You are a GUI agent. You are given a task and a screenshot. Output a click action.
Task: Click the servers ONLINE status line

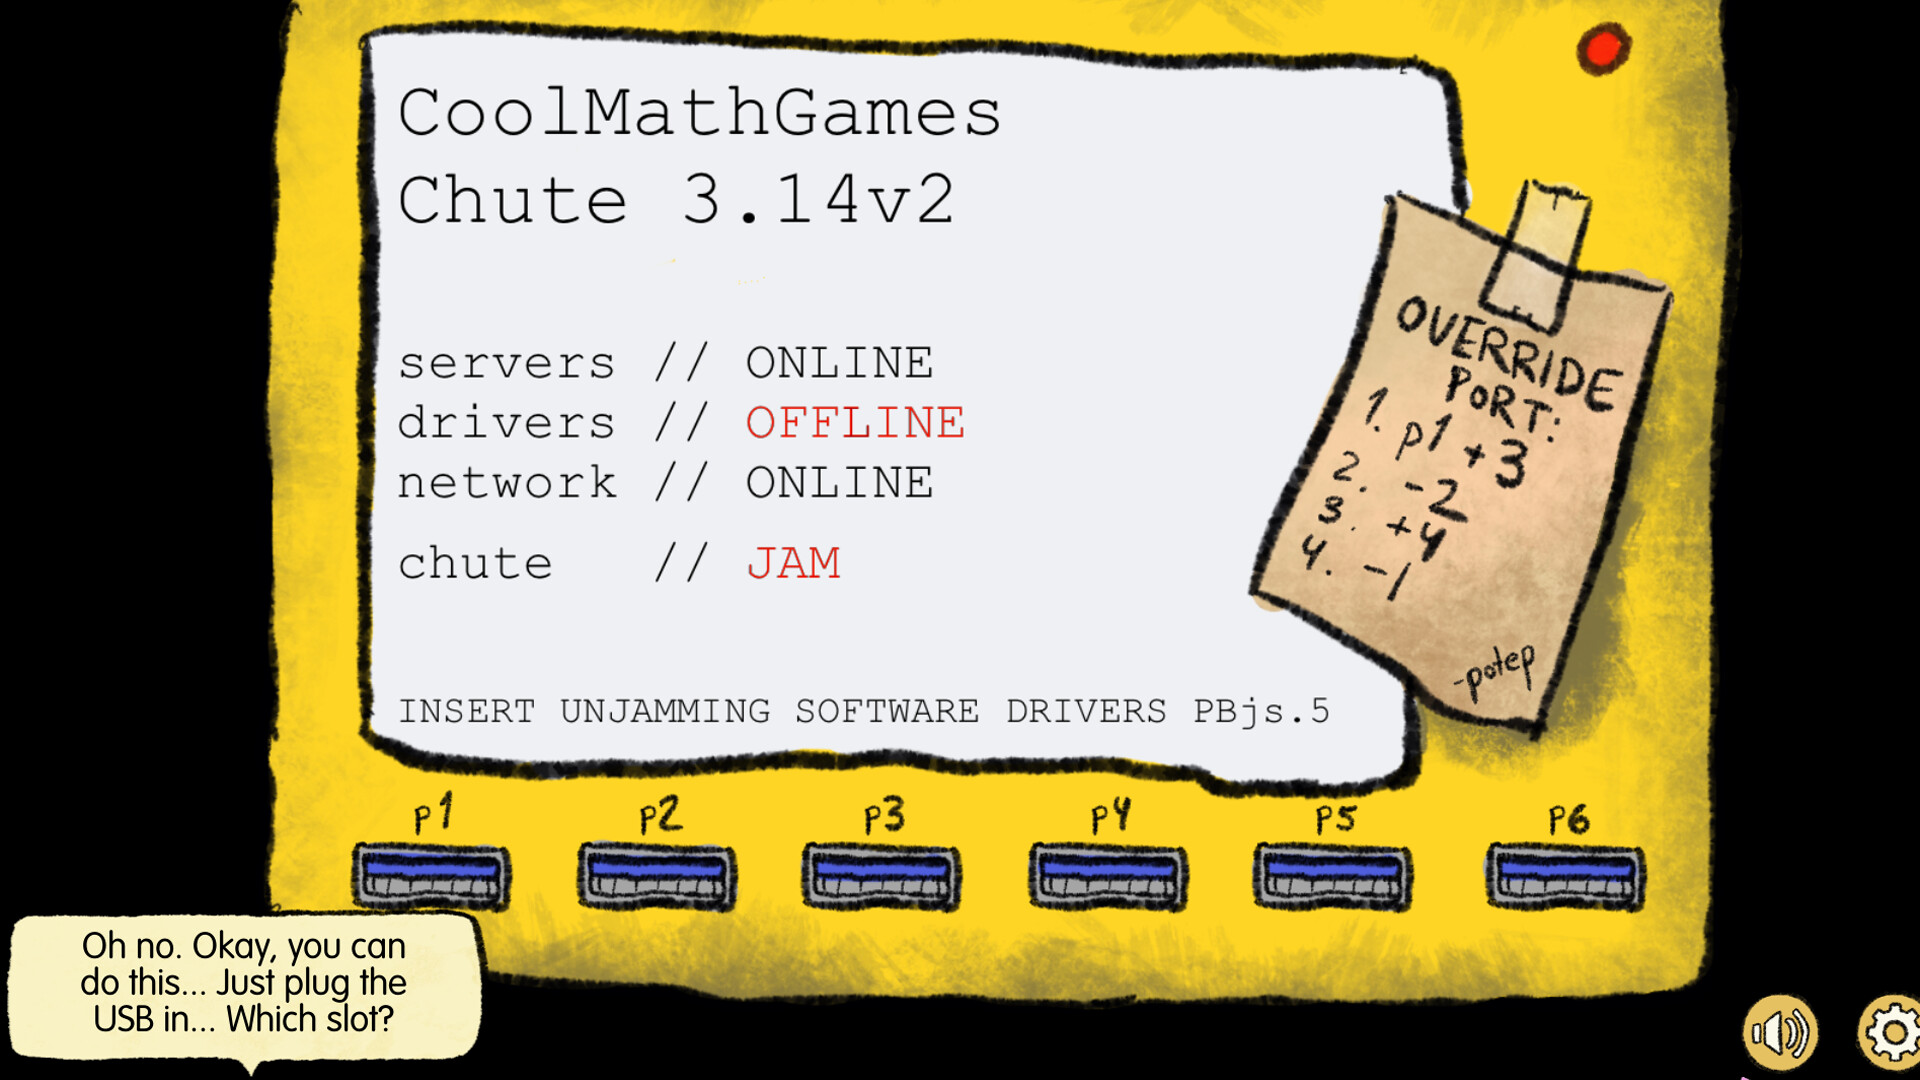coord(667,362)
